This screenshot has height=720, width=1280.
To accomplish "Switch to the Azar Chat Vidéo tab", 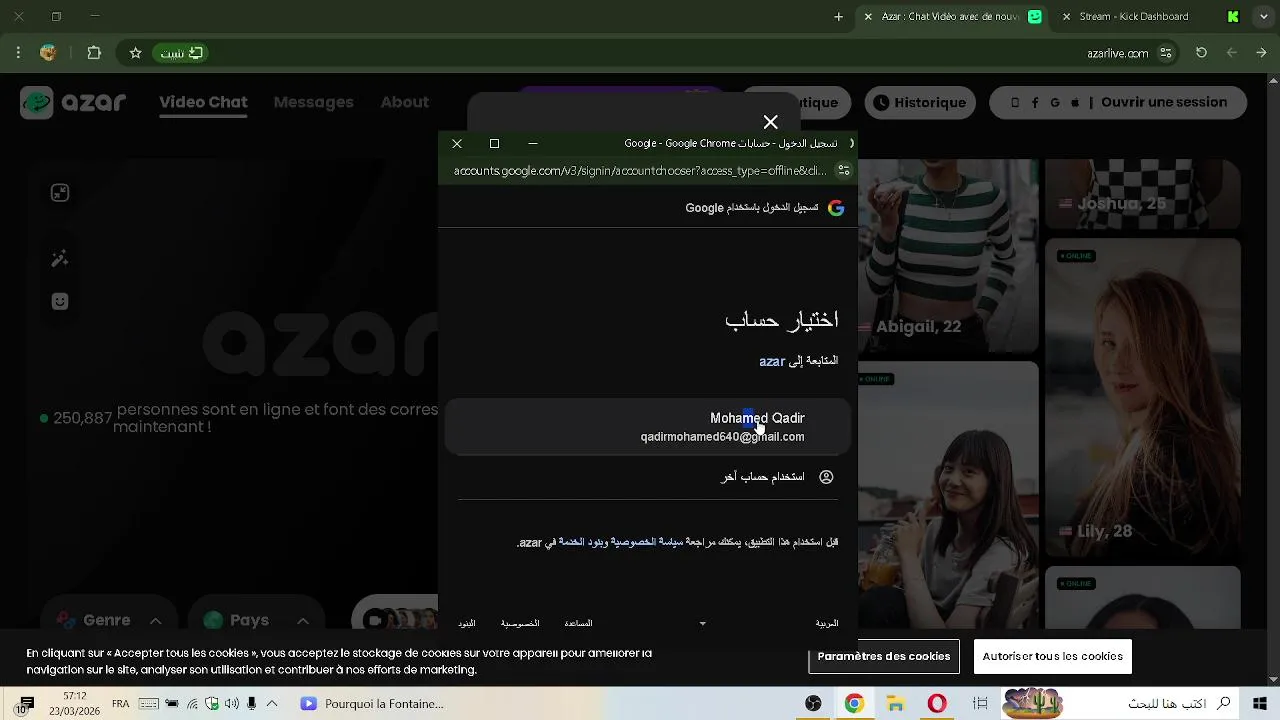I will coord(950,16).
